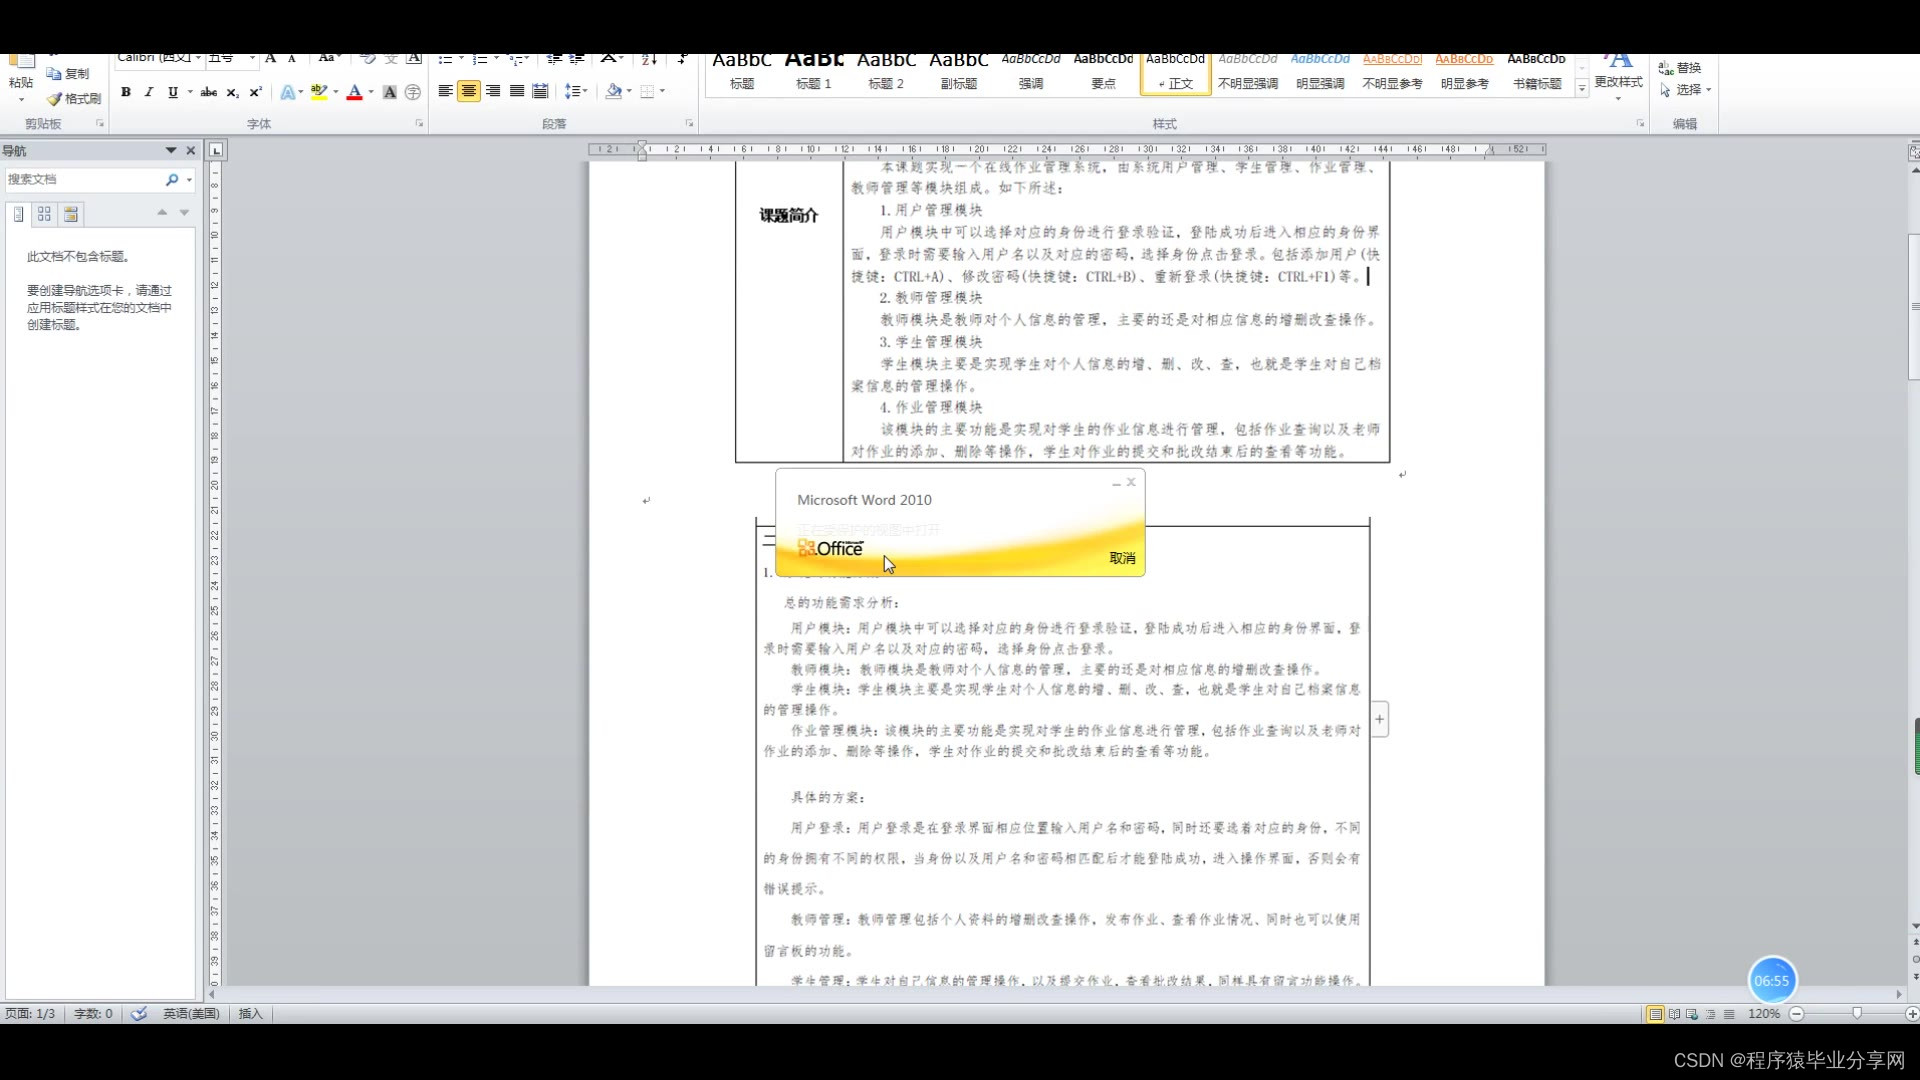Image resolution: width=1920 pixels, height=1080 pixels.
Task: Click the search magnifier in navigation pane
Action: point(172,180)
